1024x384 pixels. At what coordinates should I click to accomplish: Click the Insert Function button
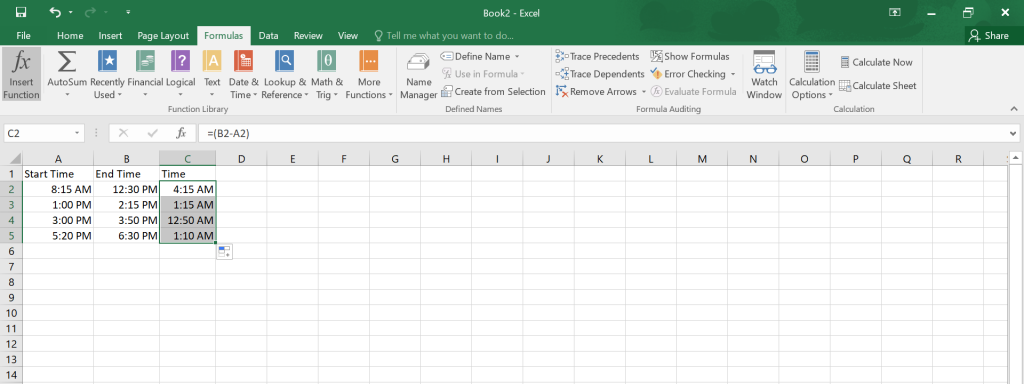click(22, 74)
